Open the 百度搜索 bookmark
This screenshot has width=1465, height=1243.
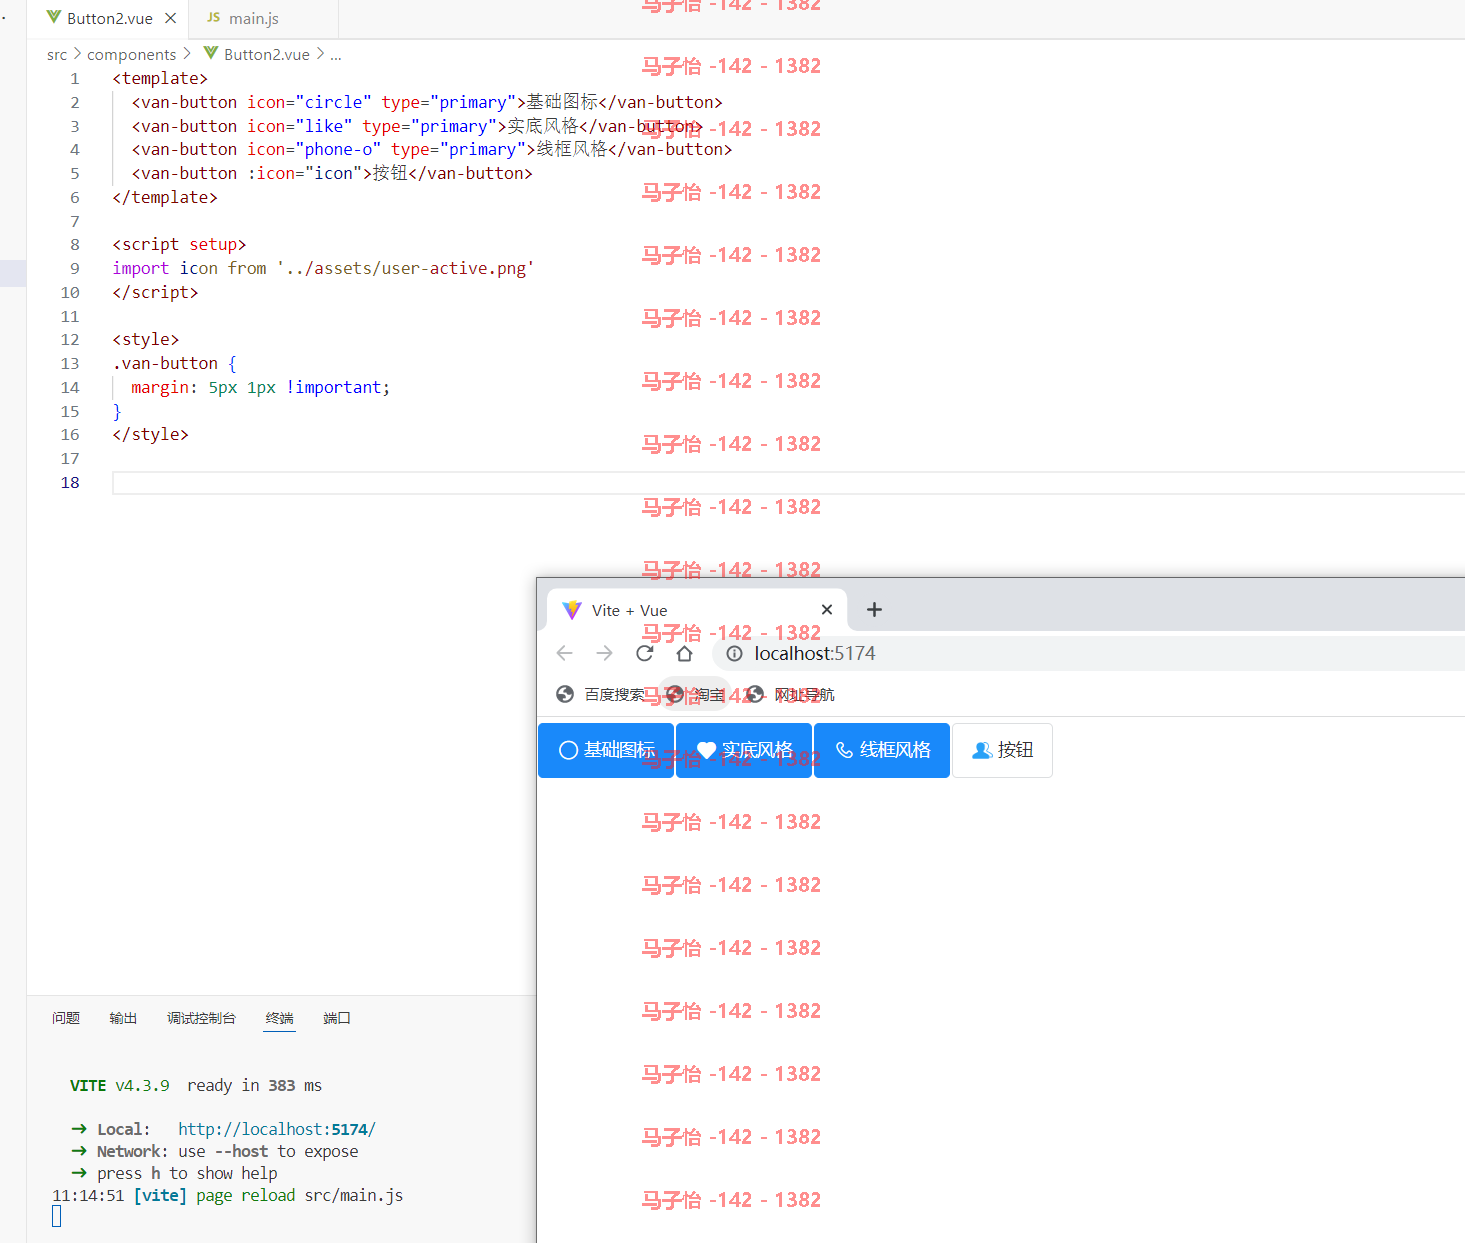tap(600, 694)
